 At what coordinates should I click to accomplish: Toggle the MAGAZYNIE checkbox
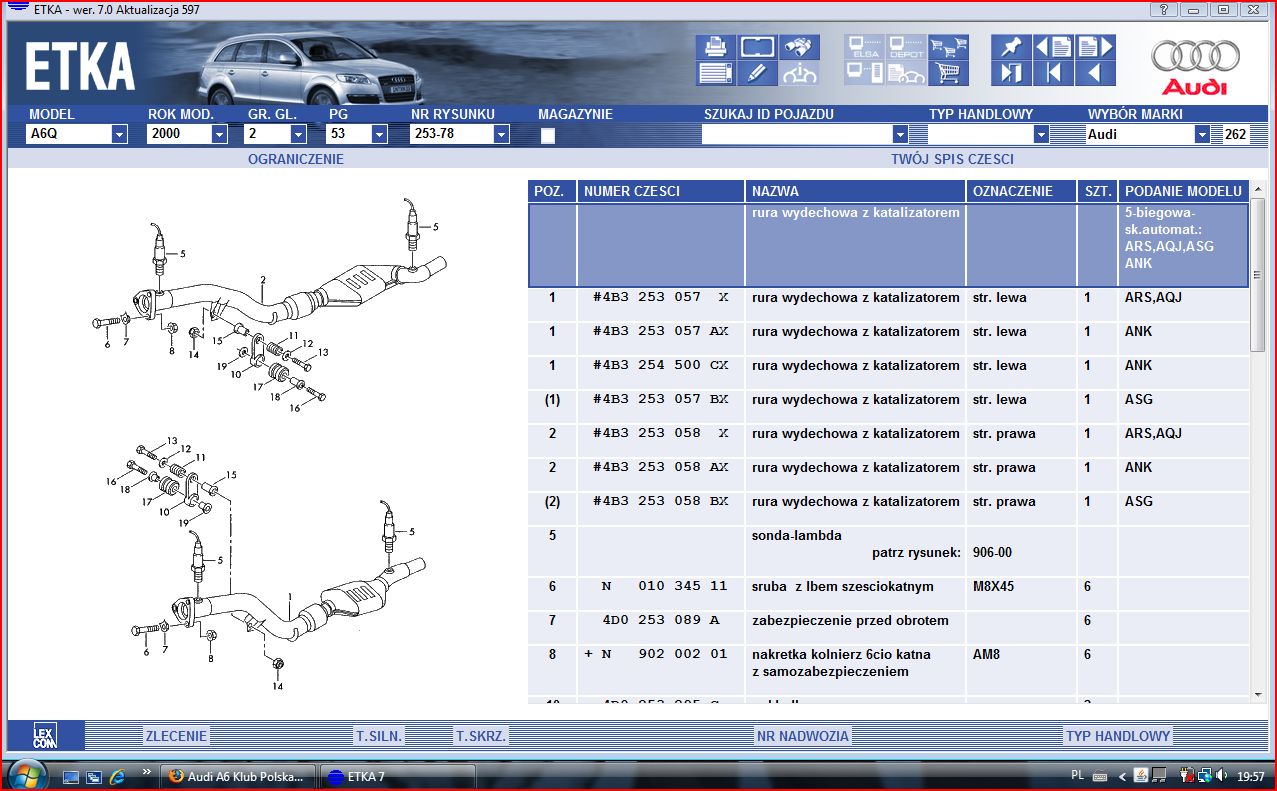[x=547, y=136]
